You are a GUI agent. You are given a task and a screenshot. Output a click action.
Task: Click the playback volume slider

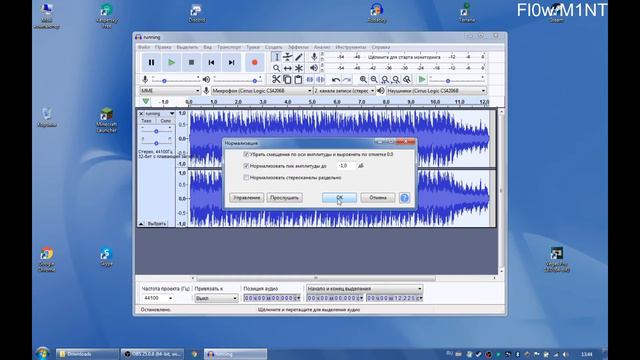click(238, 80)
